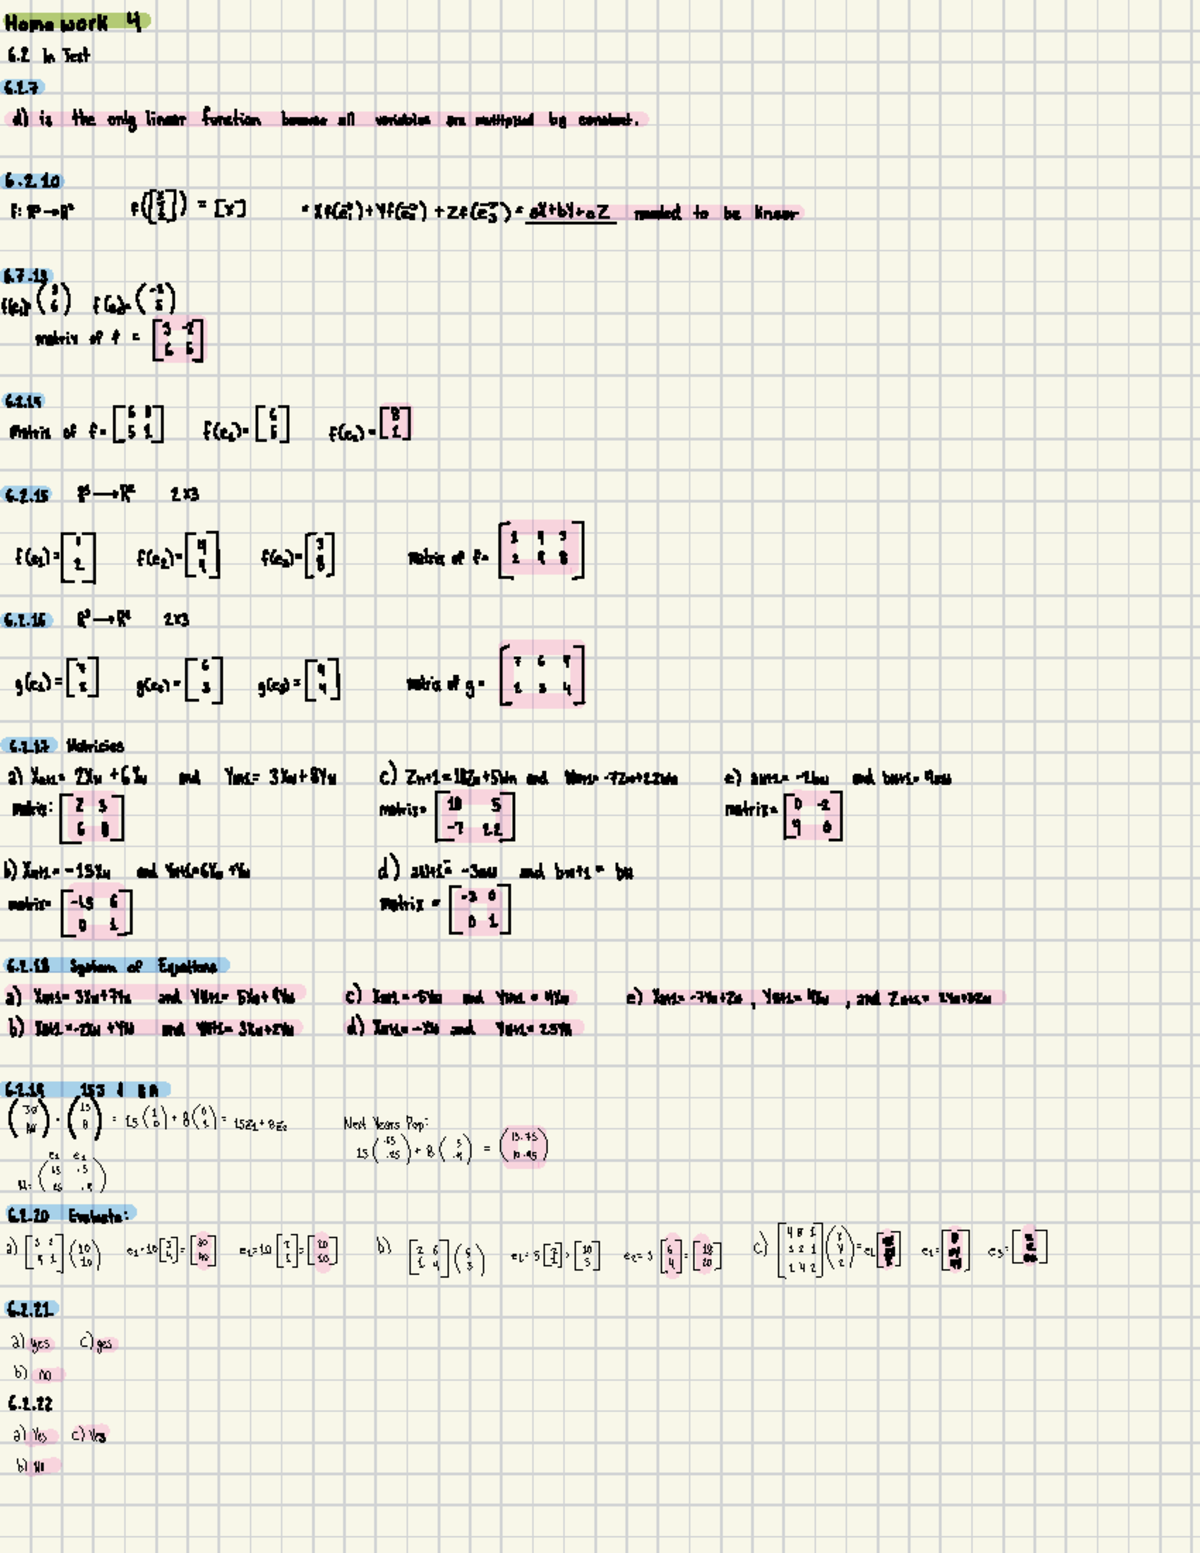This screenshot has width=1200, height=1553.
Task: Select the 6.2.17 c) matrix with 10, 5, -7, 12
Action: click(475, 817)
